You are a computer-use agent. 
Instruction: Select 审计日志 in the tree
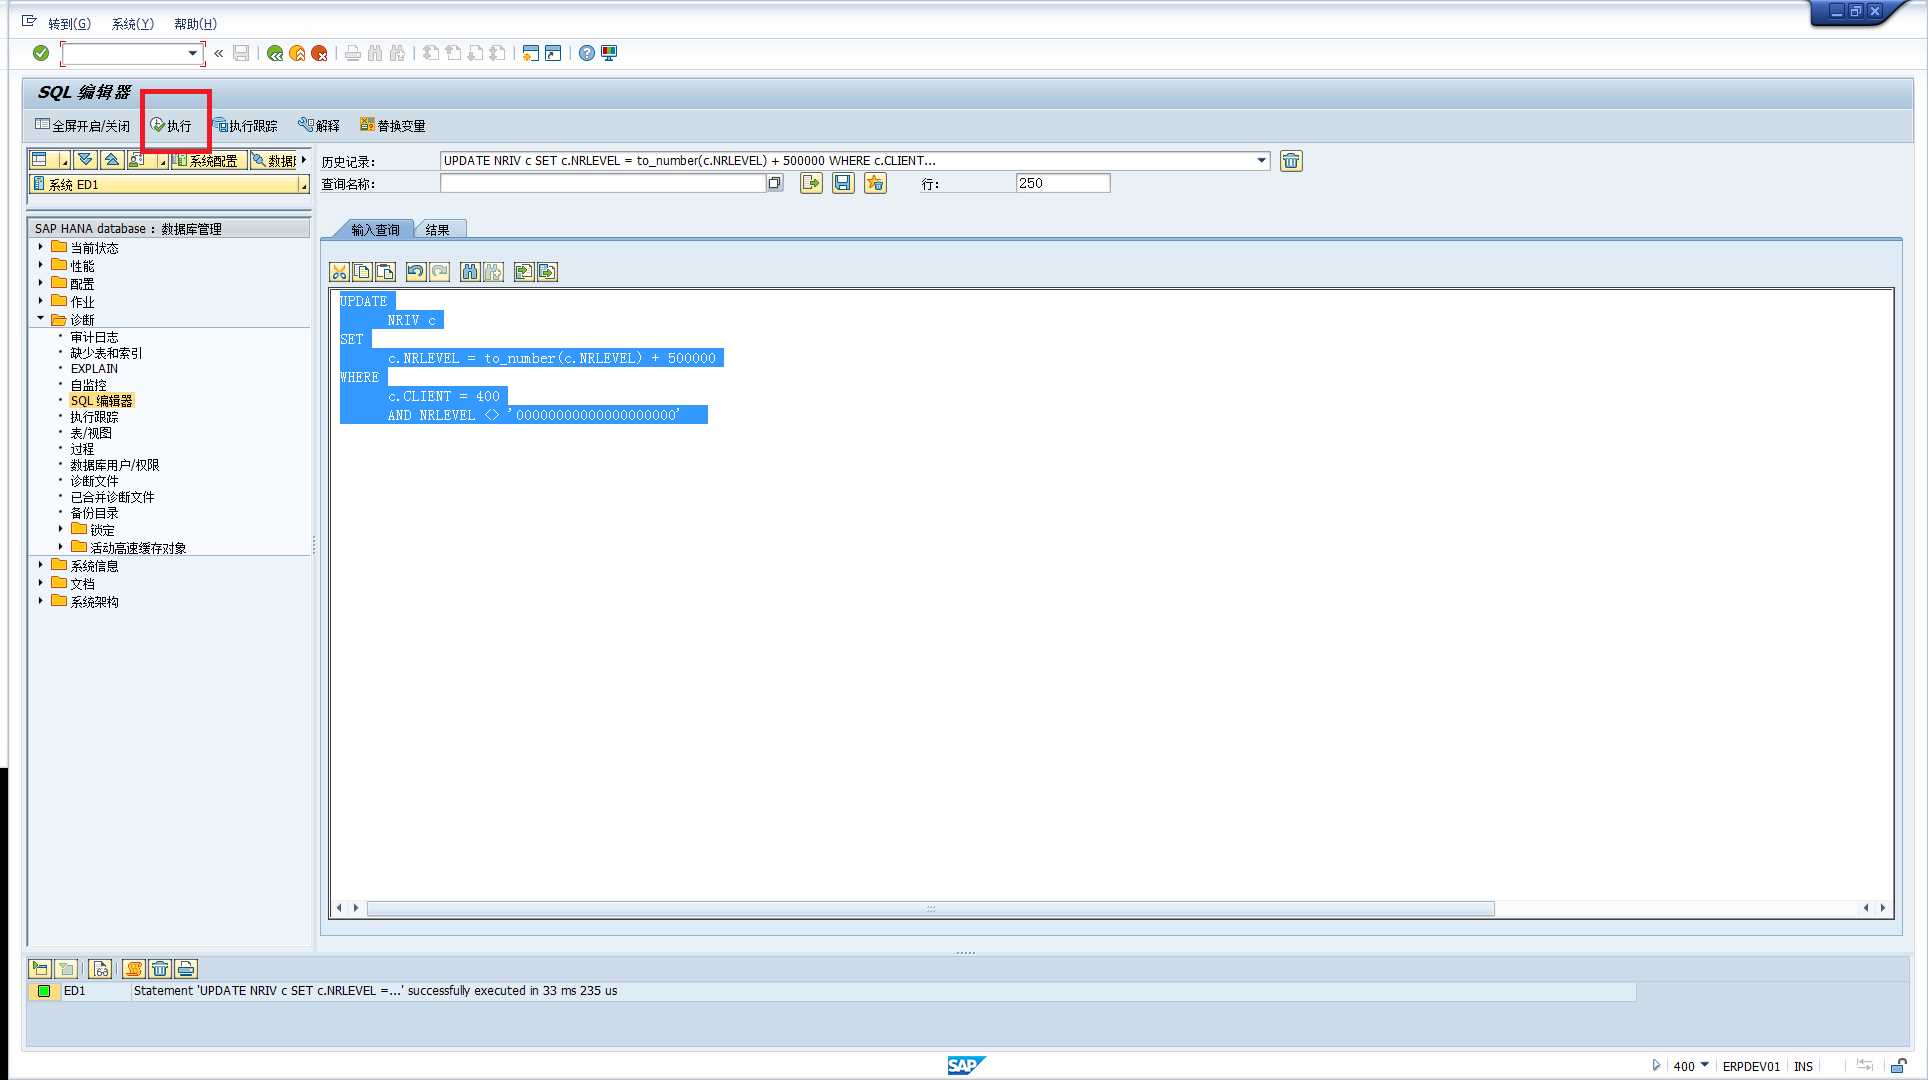[94, 337]
